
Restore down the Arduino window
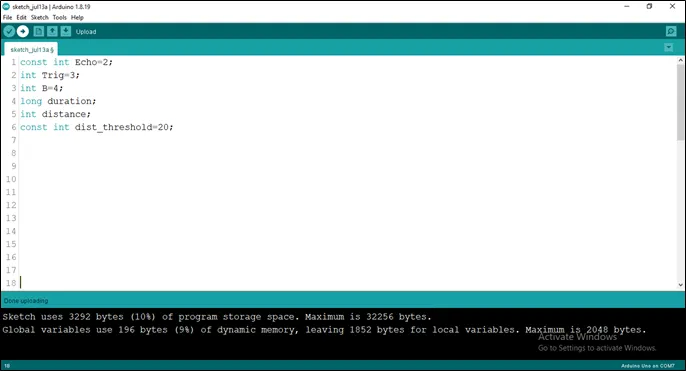649,7
